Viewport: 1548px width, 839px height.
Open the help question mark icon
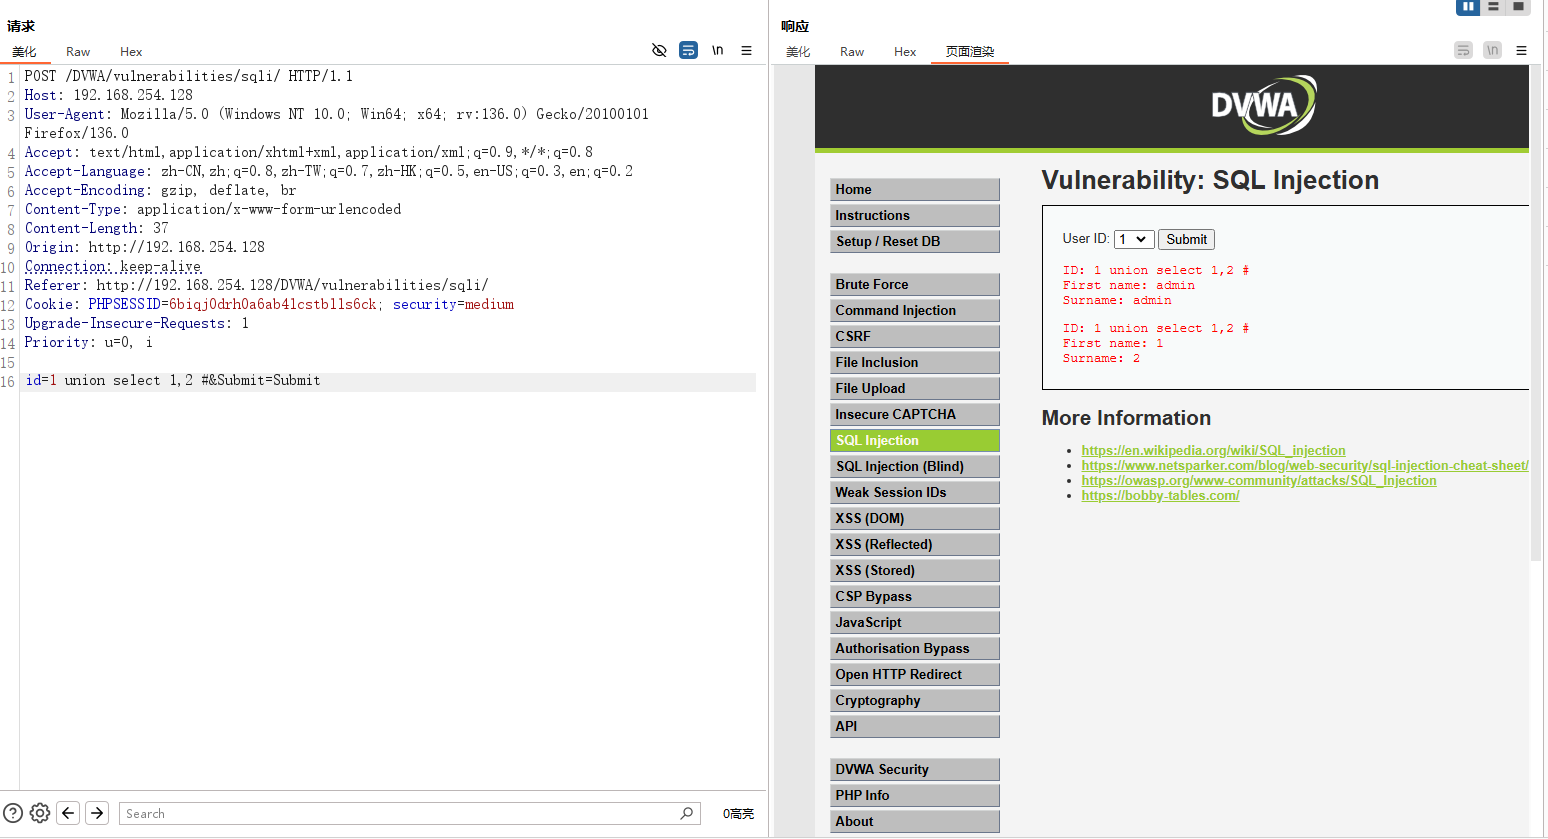pyautogui.click(x=13, y=813)
